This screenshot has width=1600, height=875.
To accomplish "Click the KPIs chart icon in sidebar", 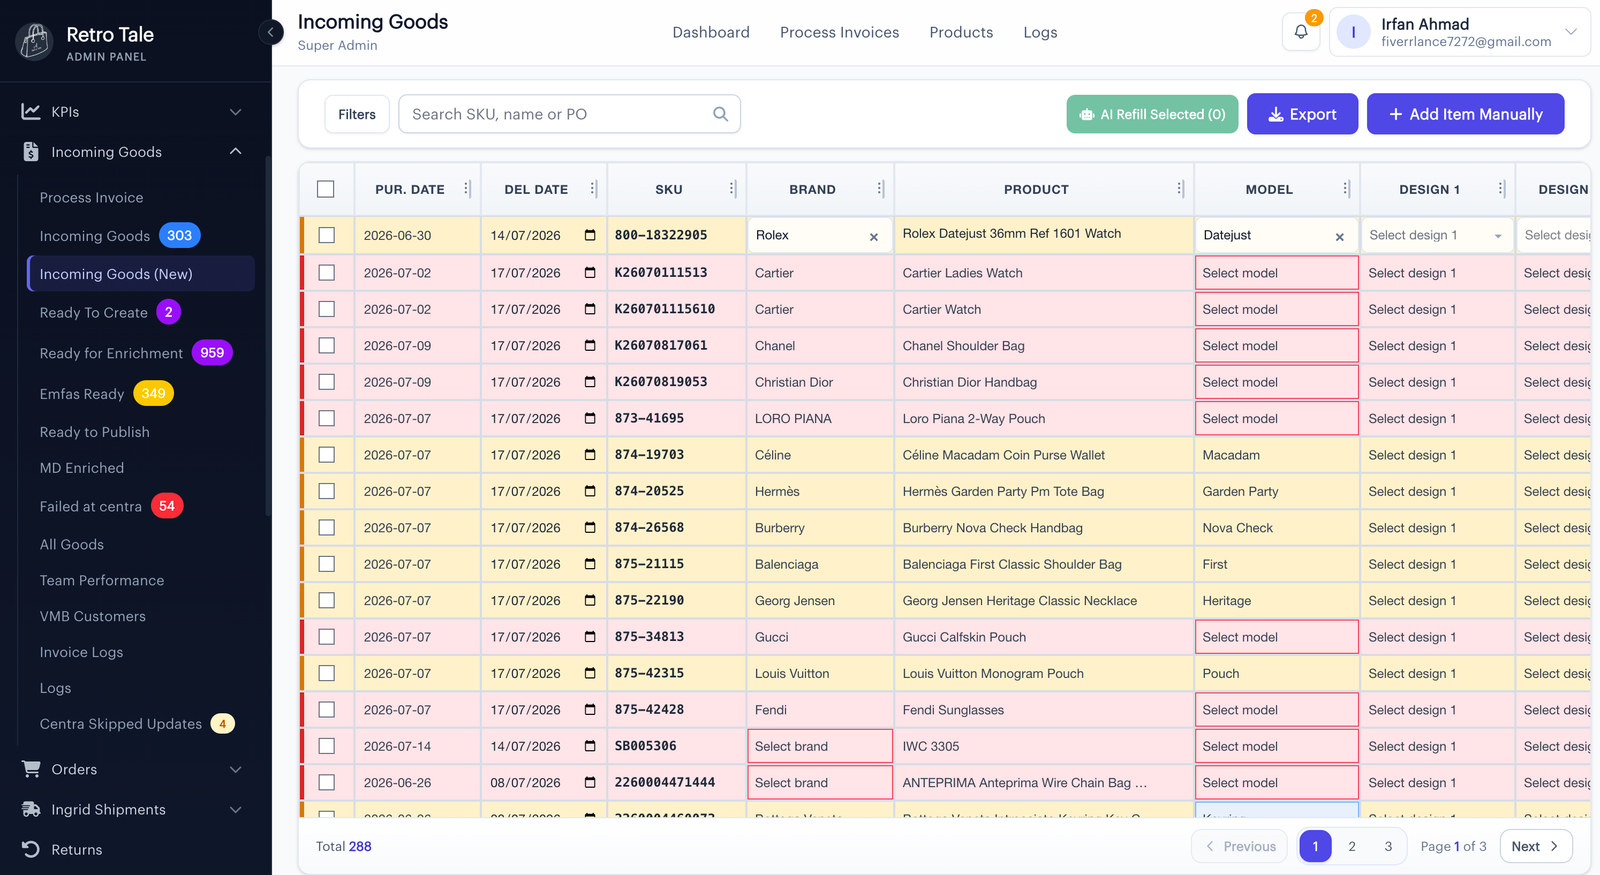I will (31, 111).
